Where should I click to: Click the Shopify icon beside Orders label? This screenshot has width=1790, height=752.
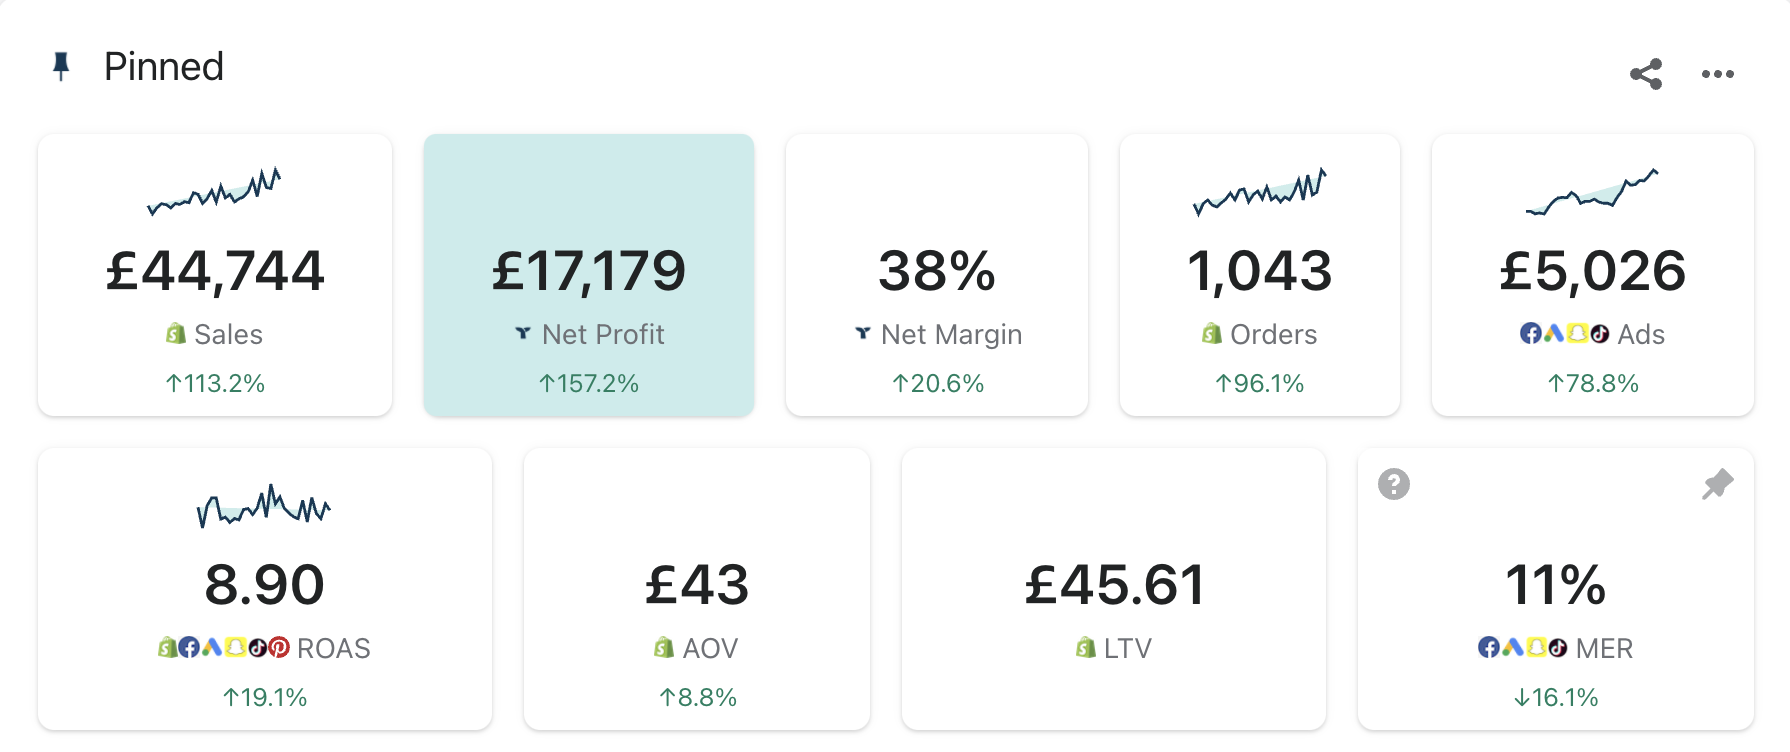[x=1212, y=334]
